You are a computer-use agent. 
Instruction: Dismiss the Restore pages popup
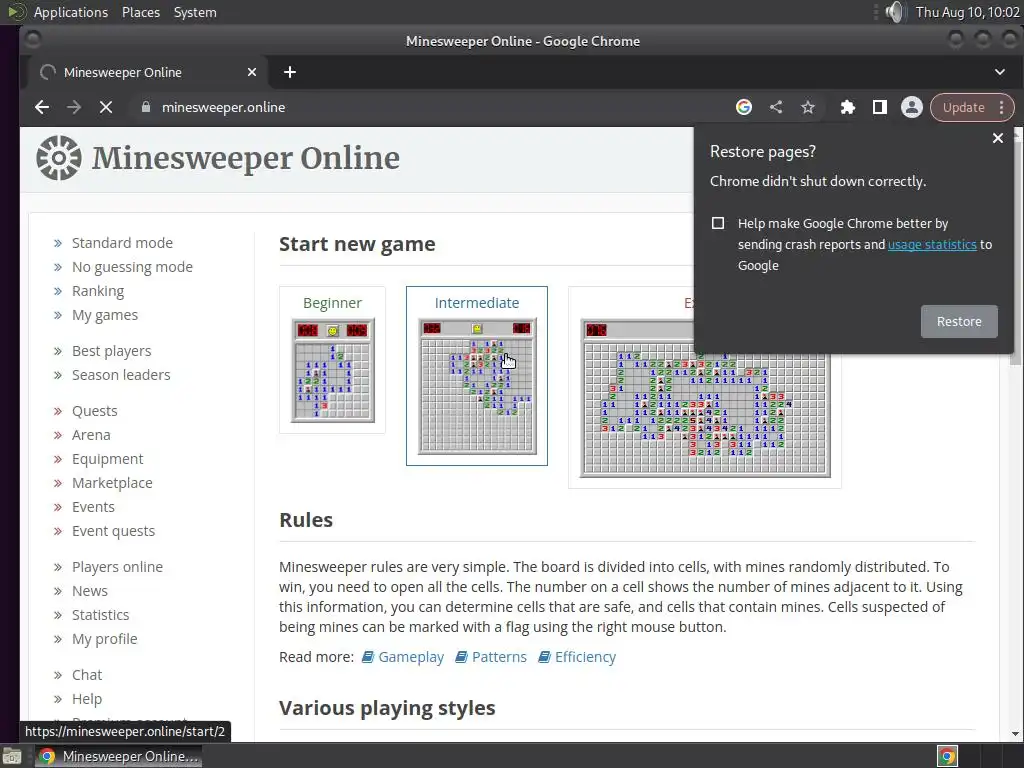(x=998, y=138)
